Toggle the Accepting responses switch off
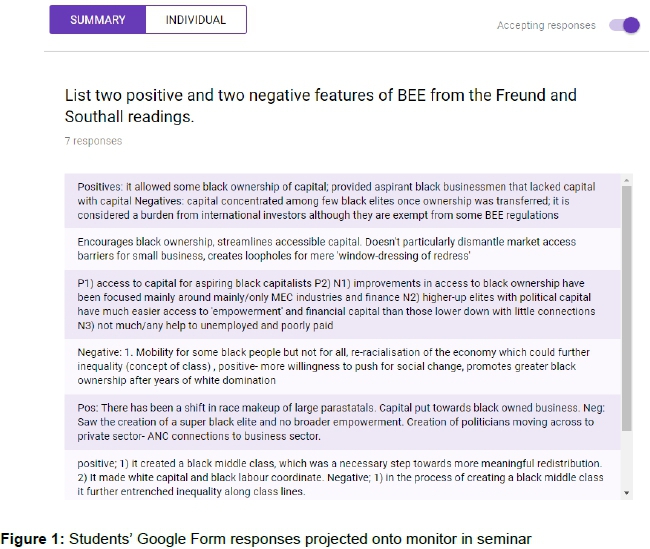The height and width of the screenshot is (549, 650). [624, 25]
